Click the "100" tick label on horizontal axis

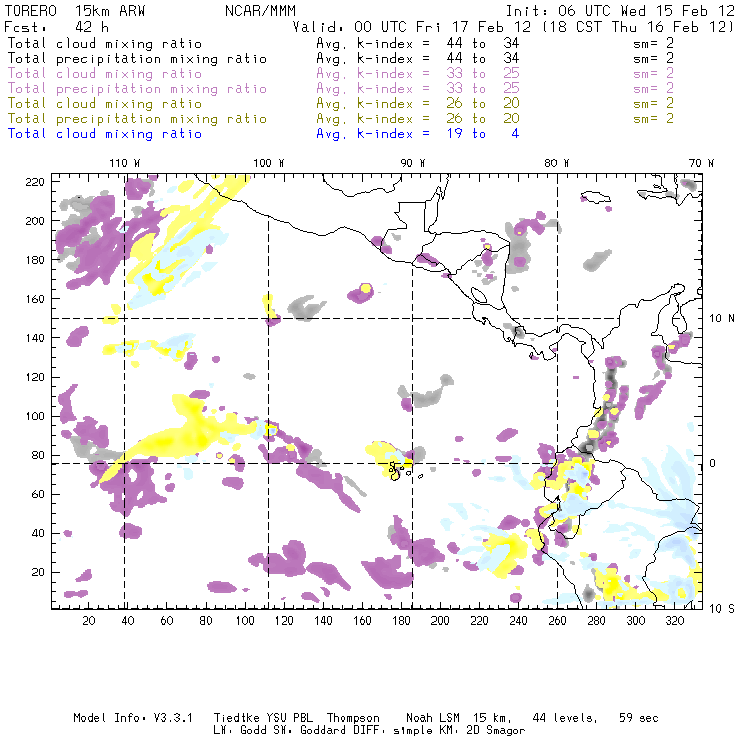(245, 621)
